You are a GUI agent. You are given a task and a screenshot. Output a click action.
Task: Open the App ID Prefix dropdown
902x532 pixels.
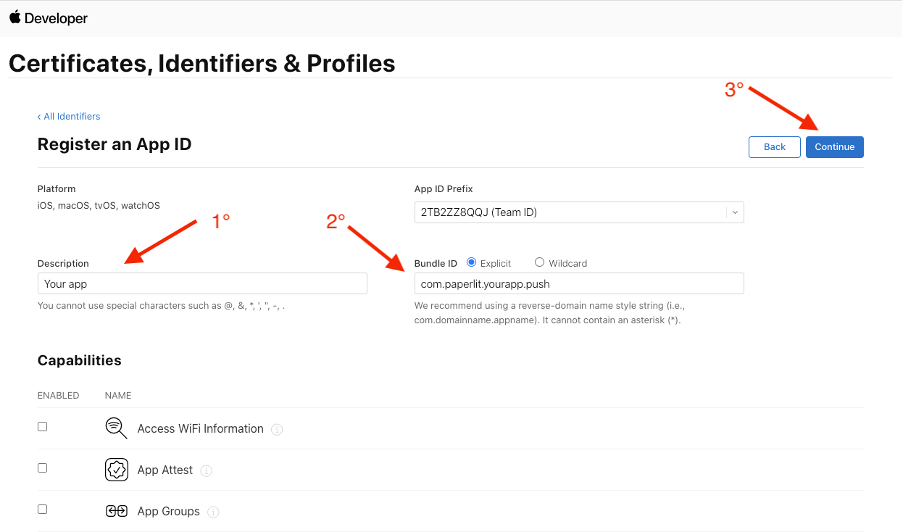point(579,212)
